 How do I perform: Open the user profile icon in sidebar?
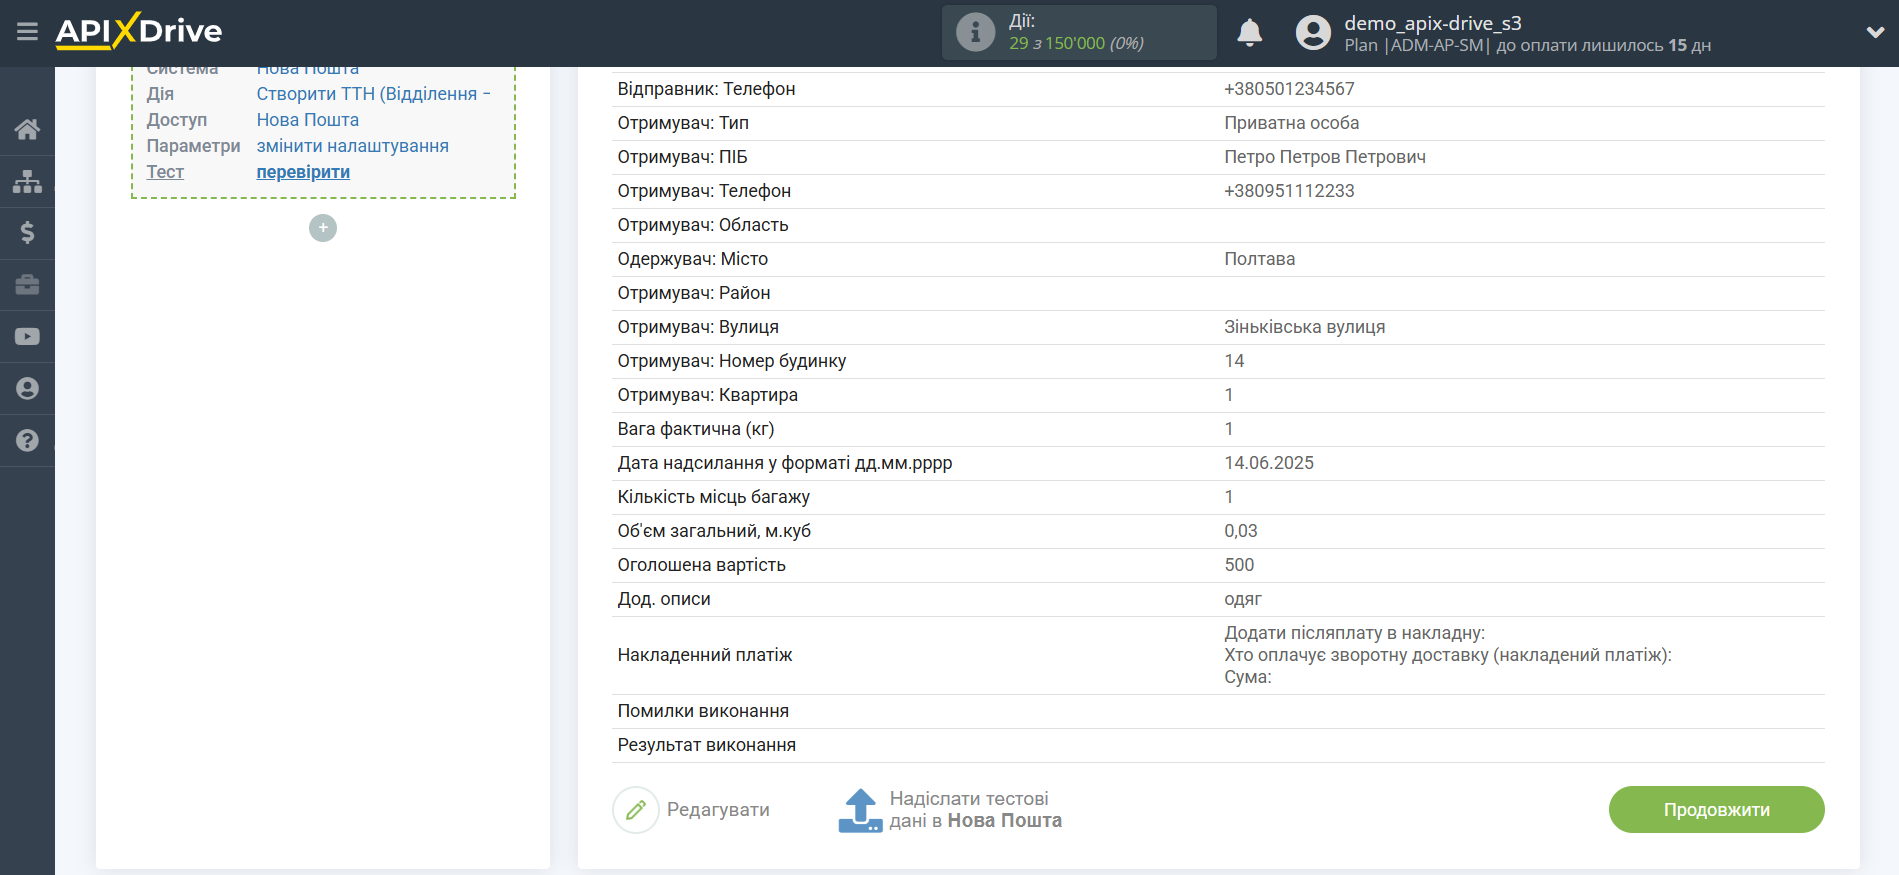pyautogui.click(x=27, y=389)
